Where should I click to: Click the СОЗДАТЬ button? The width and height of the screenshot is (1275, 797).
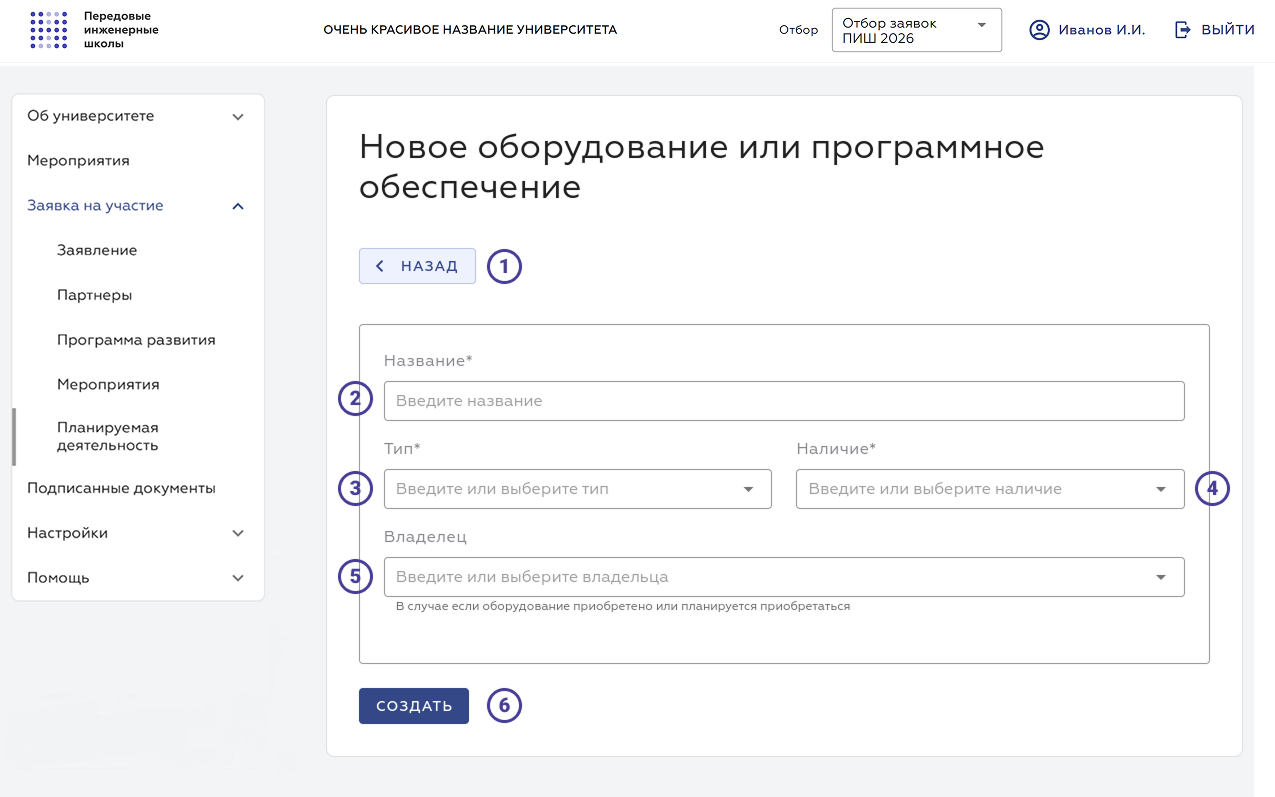[x=414, y=706]
